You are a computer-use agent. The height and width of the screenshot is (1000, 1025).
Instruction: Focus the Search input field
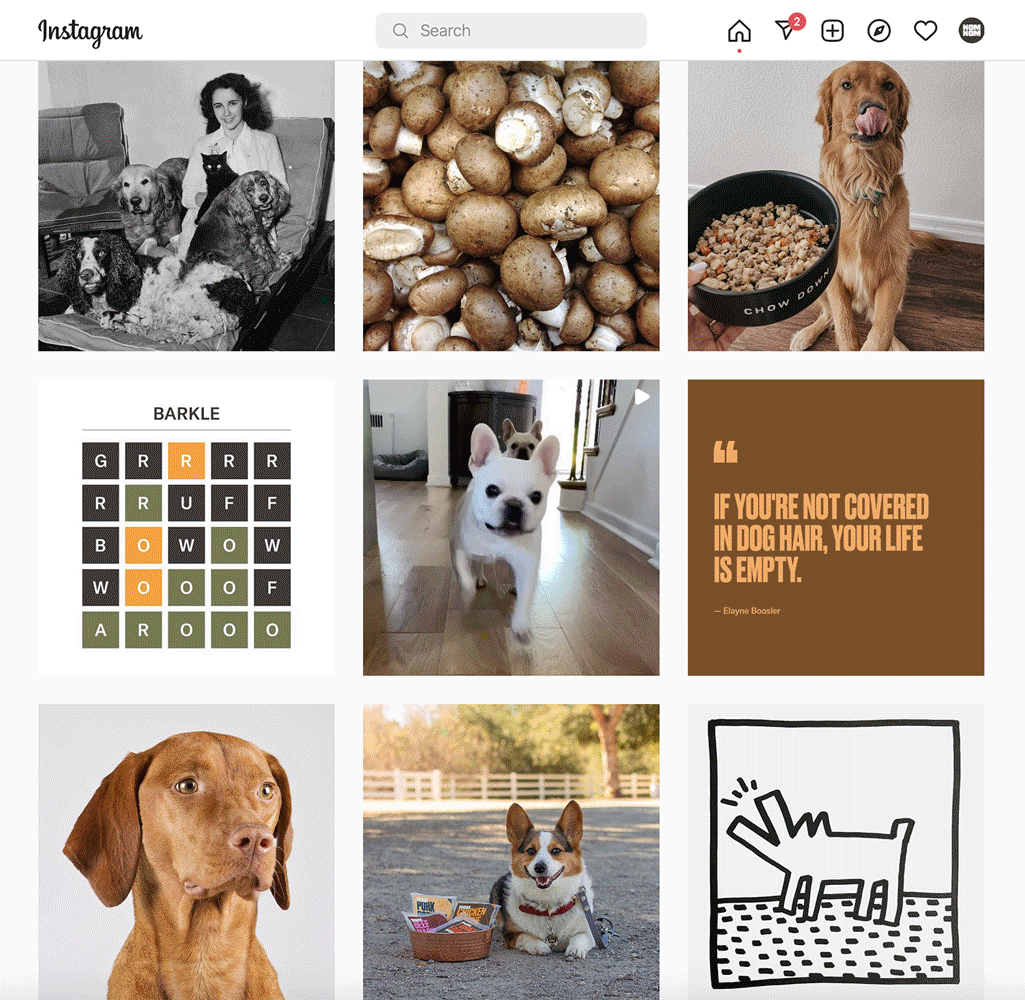511,31
